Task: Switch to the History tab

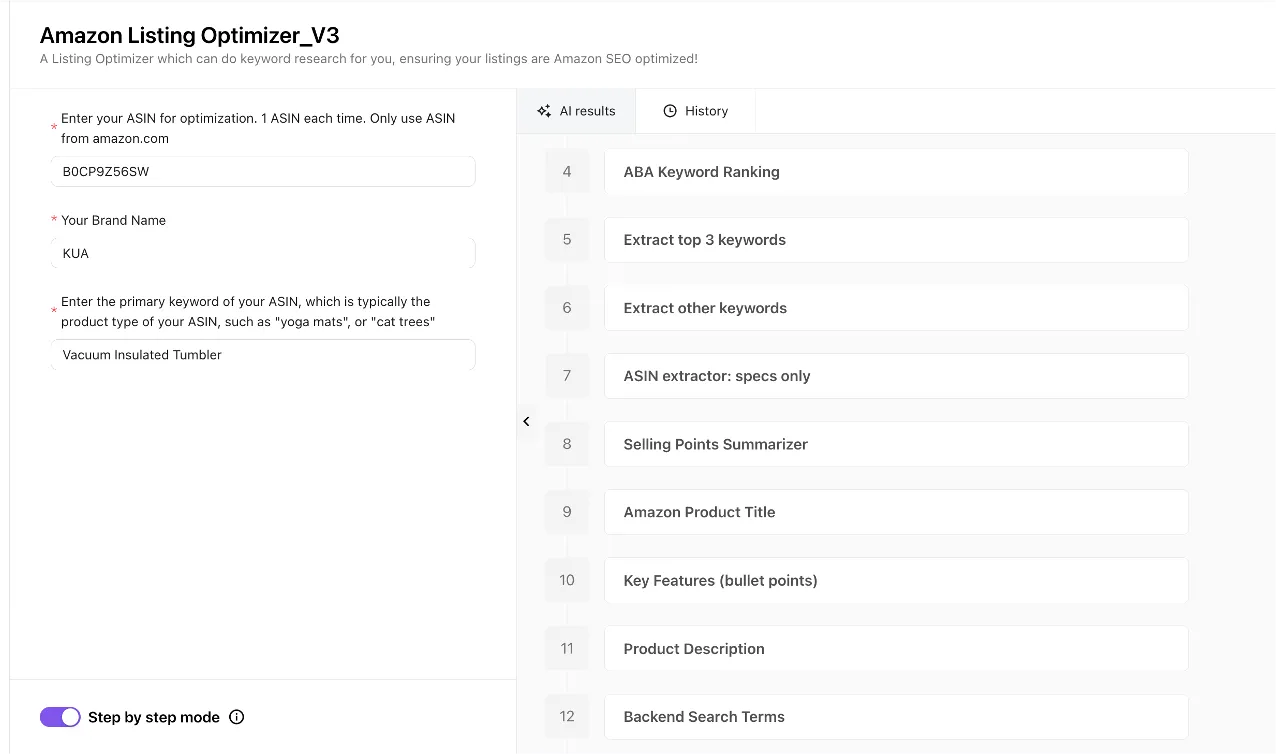Action: coord(696,111)
